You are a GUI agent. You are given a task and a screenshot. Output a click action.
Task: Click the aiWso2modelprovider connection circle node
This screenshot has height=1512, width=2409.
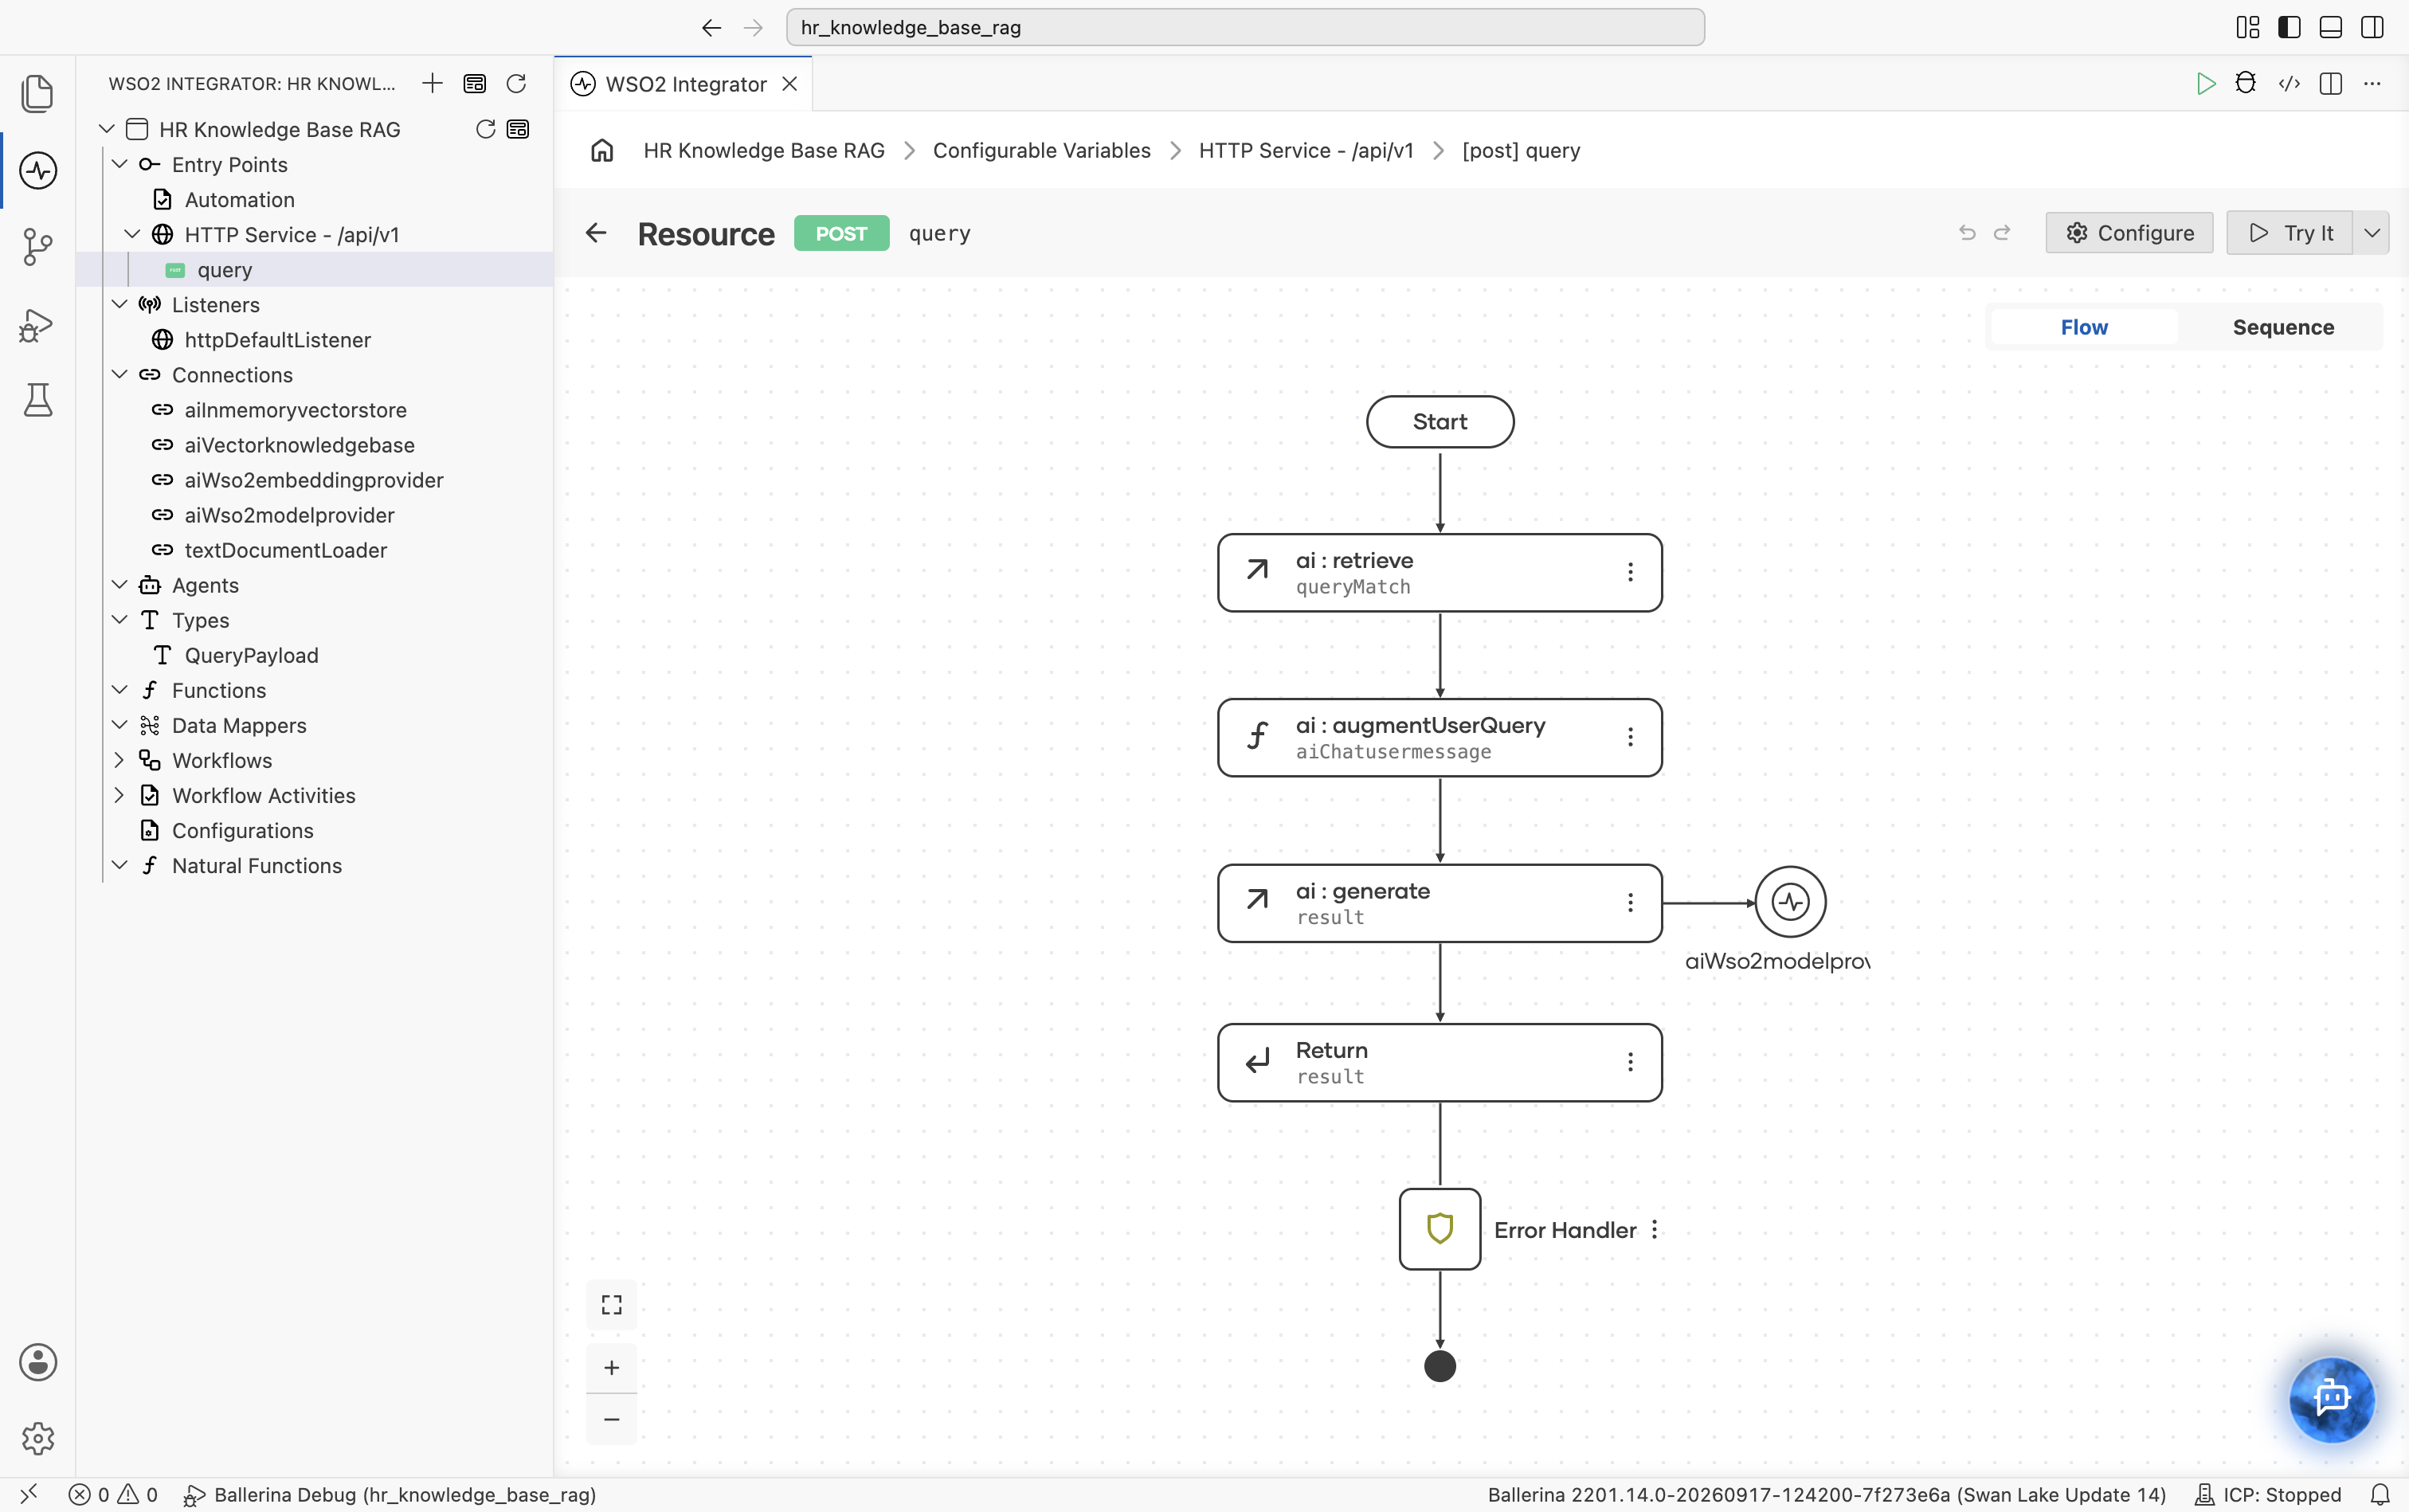click(x=1790, y=902)
